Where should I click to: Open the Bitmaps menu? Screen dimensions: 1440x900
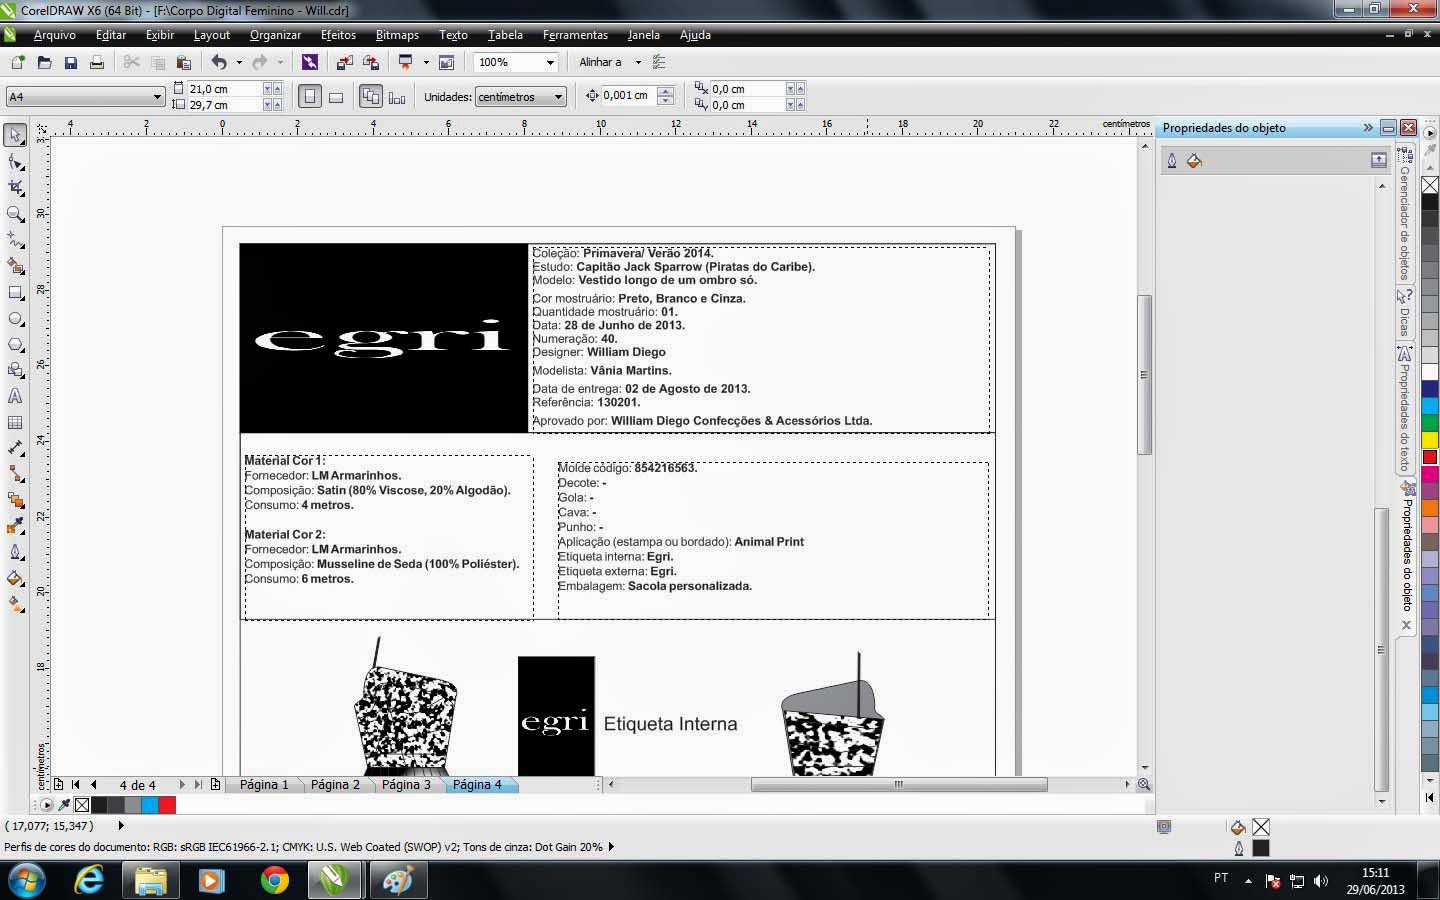pyautogui.click(x=397, y=35)
